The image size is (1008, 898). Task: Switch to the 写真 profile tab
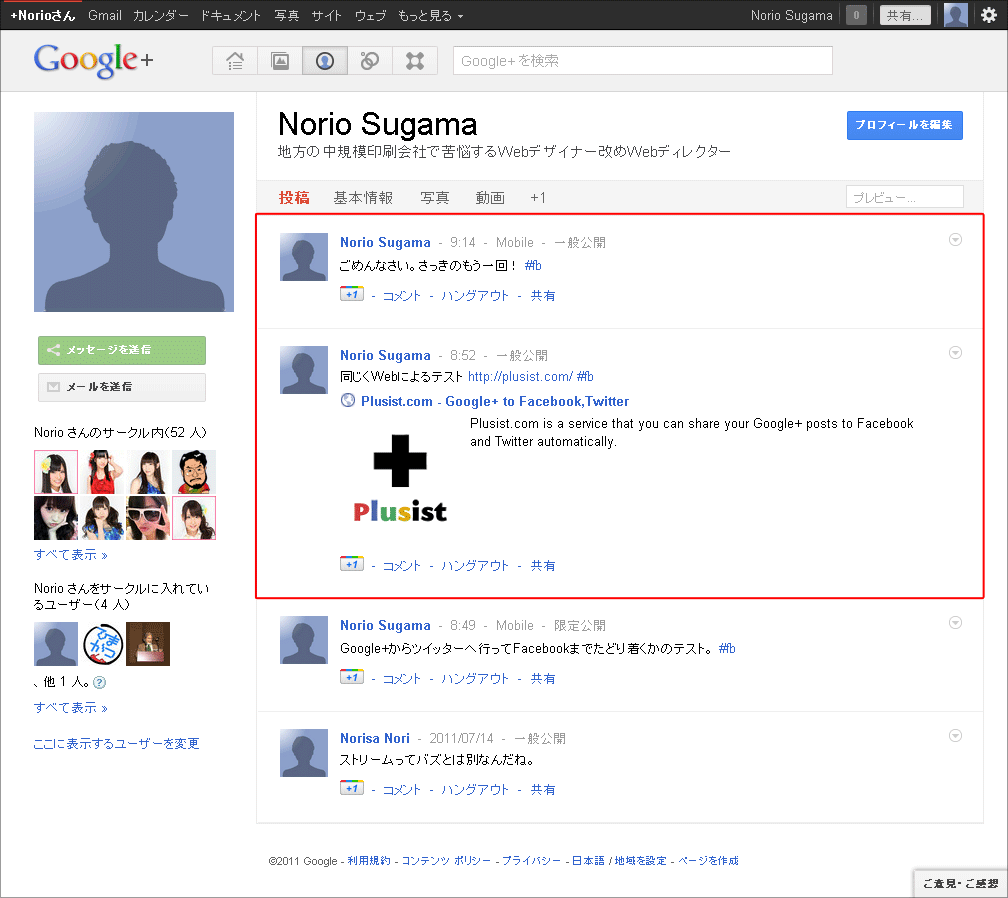pos(435,197)
